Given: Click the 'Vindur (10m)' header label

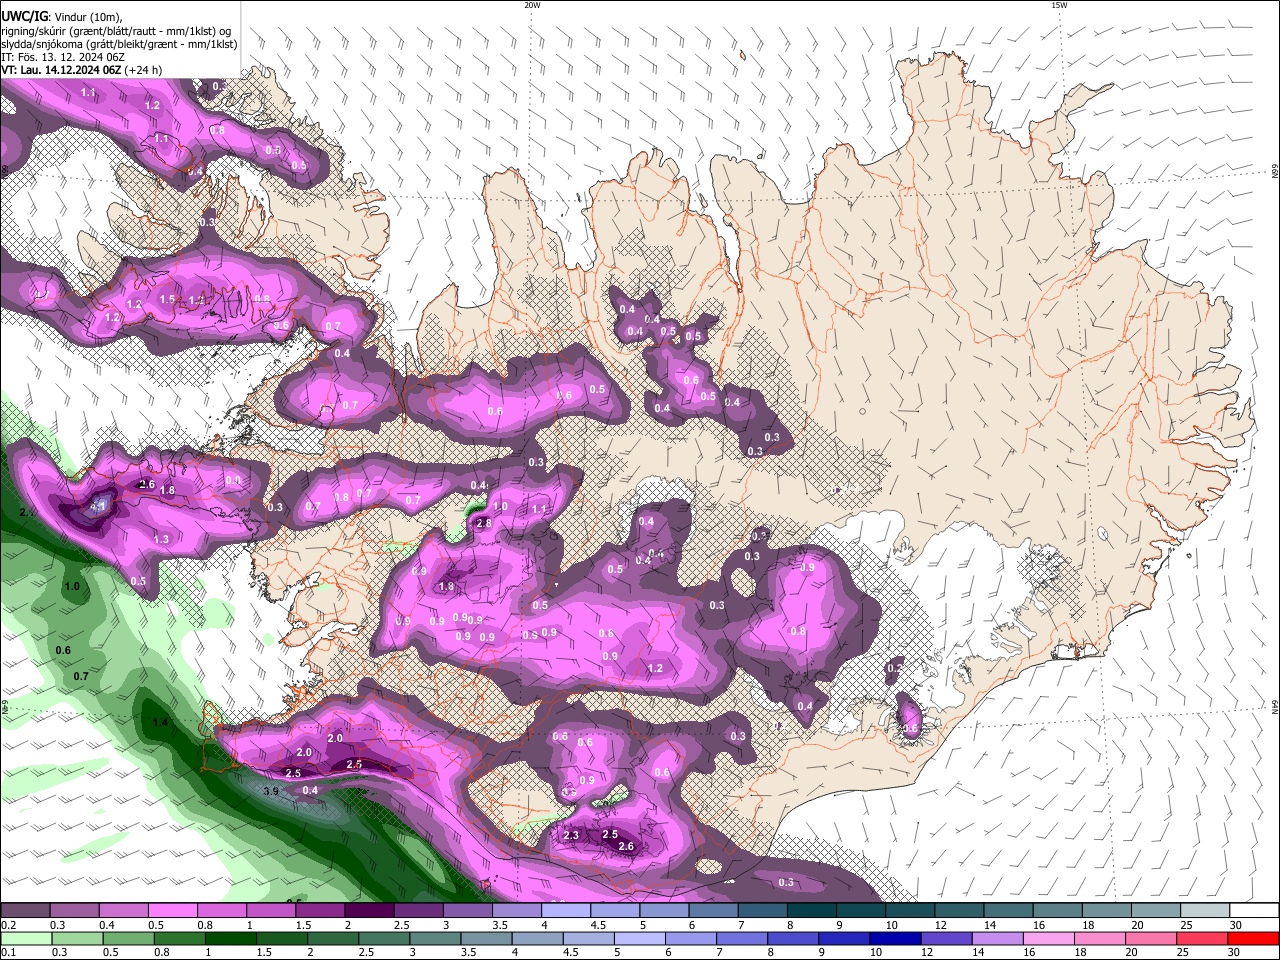Looking at the screenshot, I should [x=87, y=17].
